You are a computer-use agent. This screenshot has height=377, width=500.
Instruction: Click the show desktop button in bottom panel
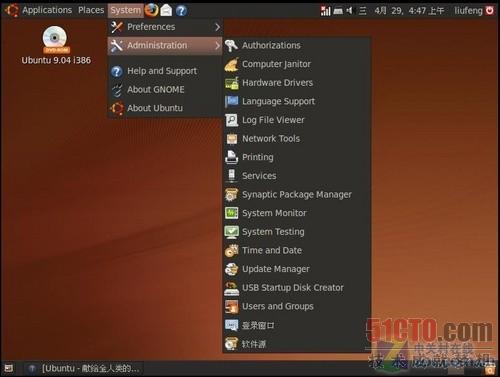pyautogui.click(x=9, y=368)
